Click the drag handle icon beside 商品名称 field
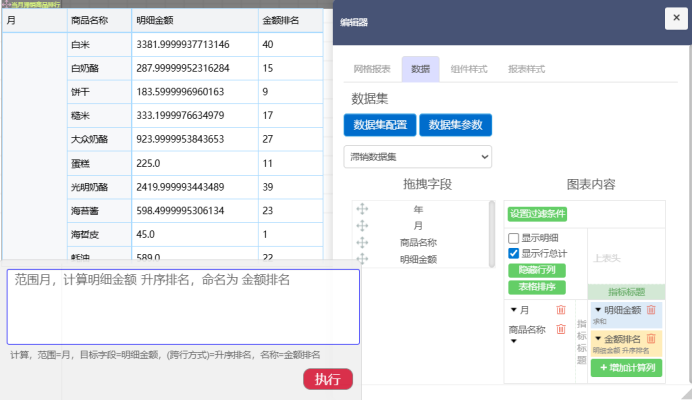Screen dimensions: 692x400 pyautogui.click(x=362, y=242)
